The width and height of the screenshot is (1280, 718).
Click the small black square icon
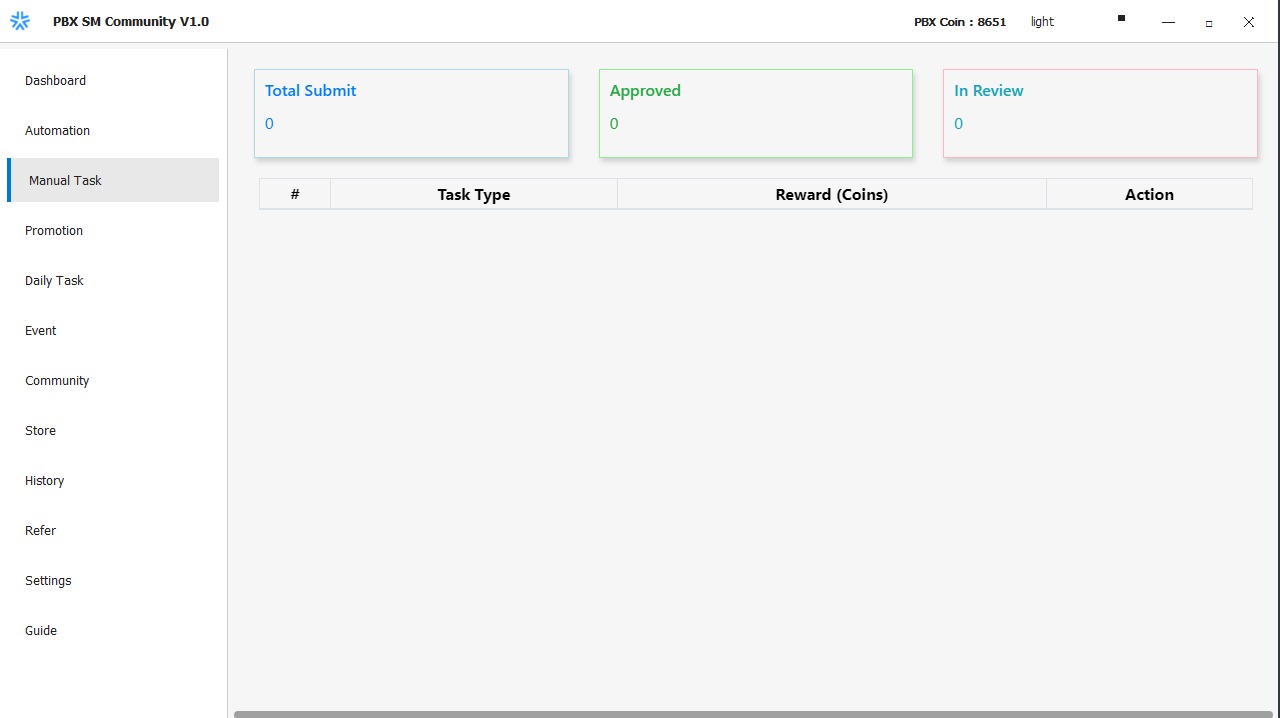pyautogui.click(x=1121, y=18)
